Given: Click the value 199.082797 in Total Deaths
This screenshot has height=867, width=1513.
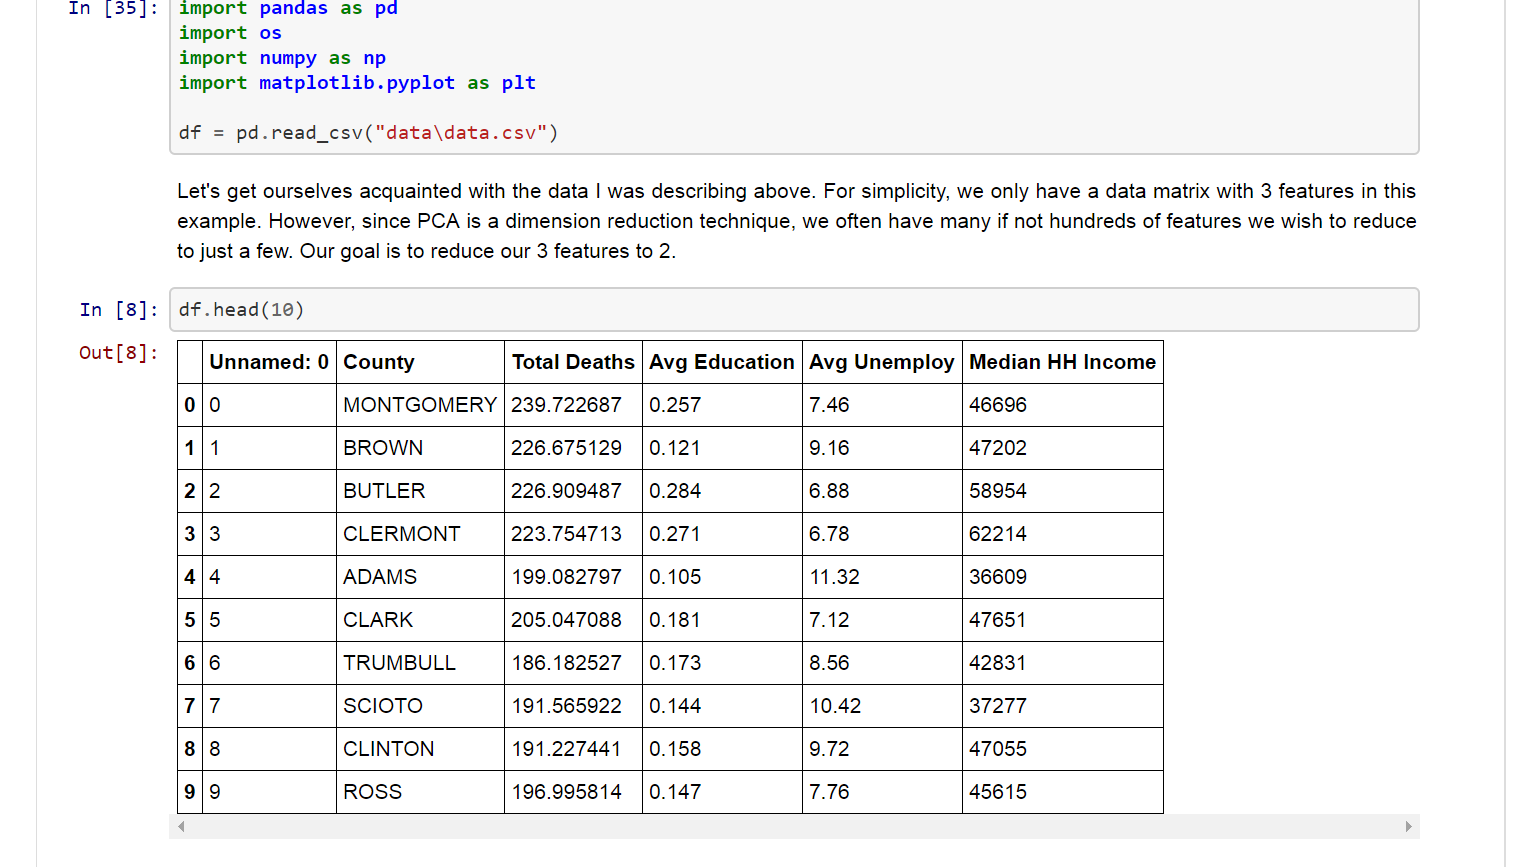Looking at the screenshot, I should [573, 577].
